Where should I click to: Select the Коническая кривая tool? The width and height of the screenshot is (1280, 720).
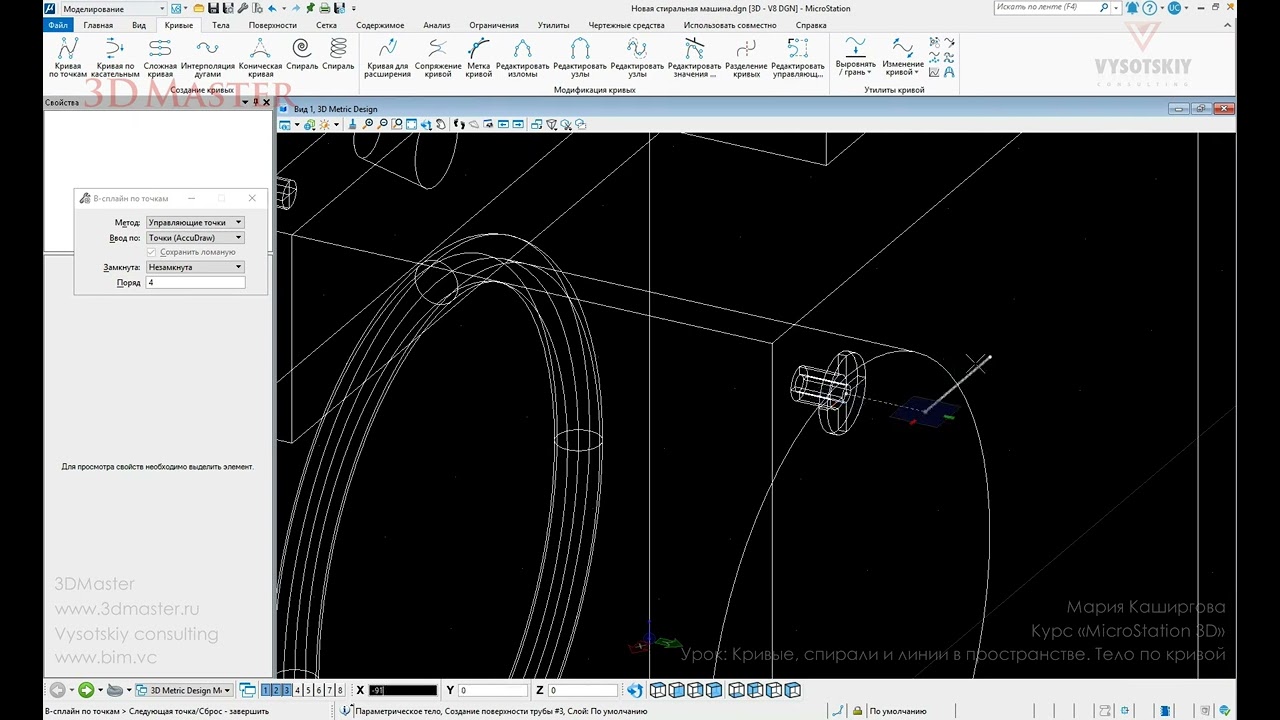[261, 57]
